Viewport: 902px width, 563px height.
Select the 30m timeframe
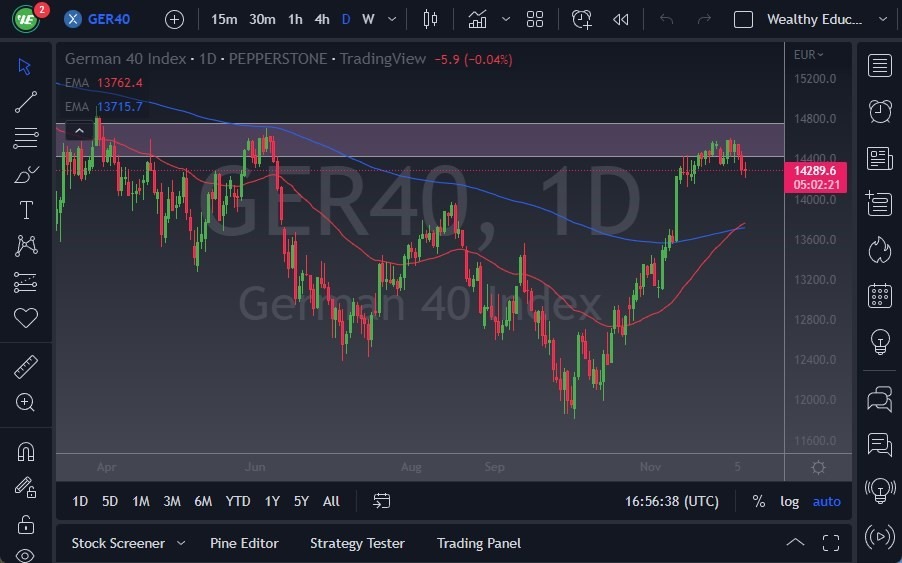(262, 19)
